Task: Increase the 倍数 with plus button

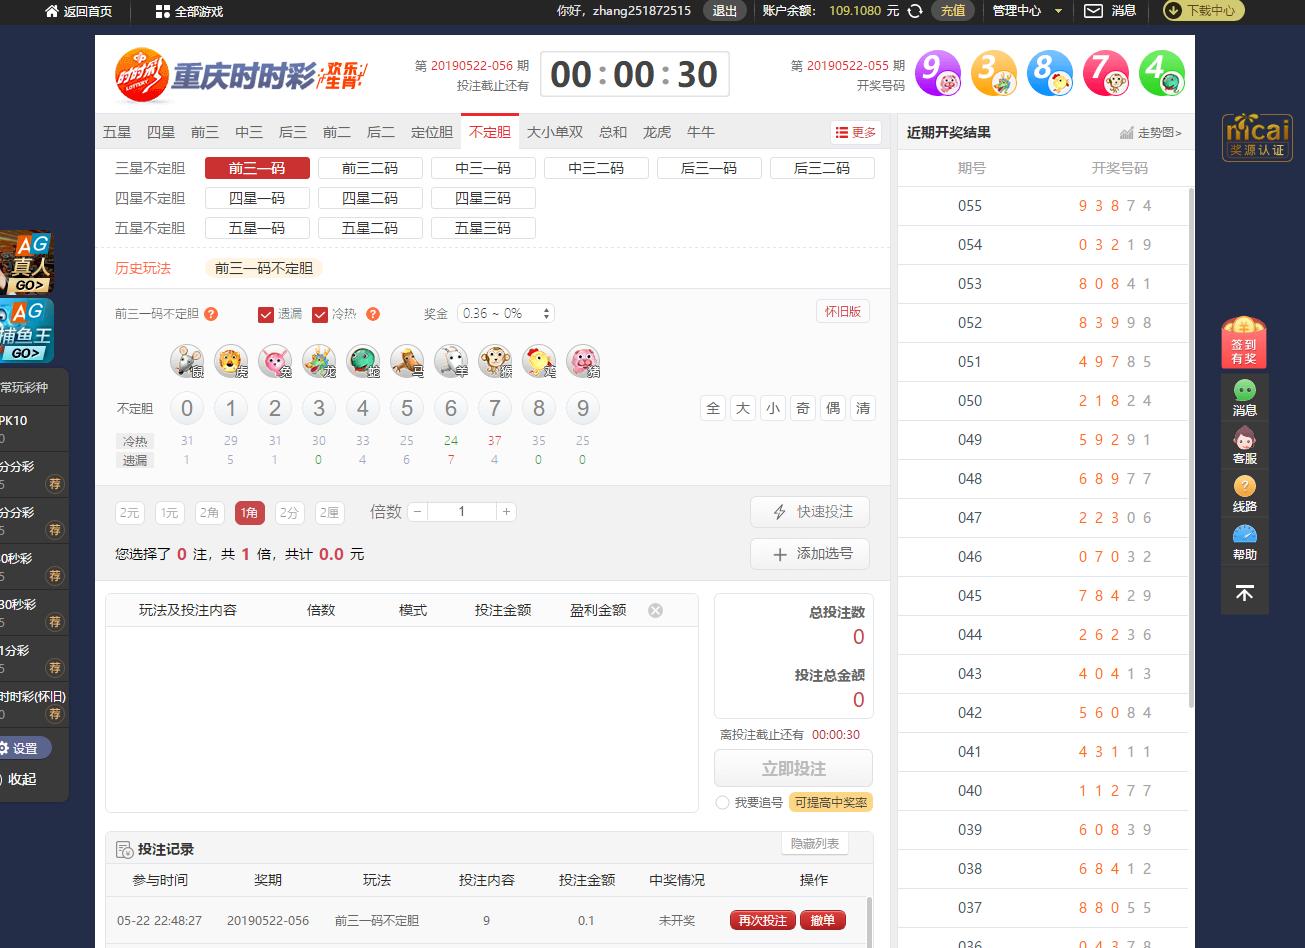Action: (507, 511)
